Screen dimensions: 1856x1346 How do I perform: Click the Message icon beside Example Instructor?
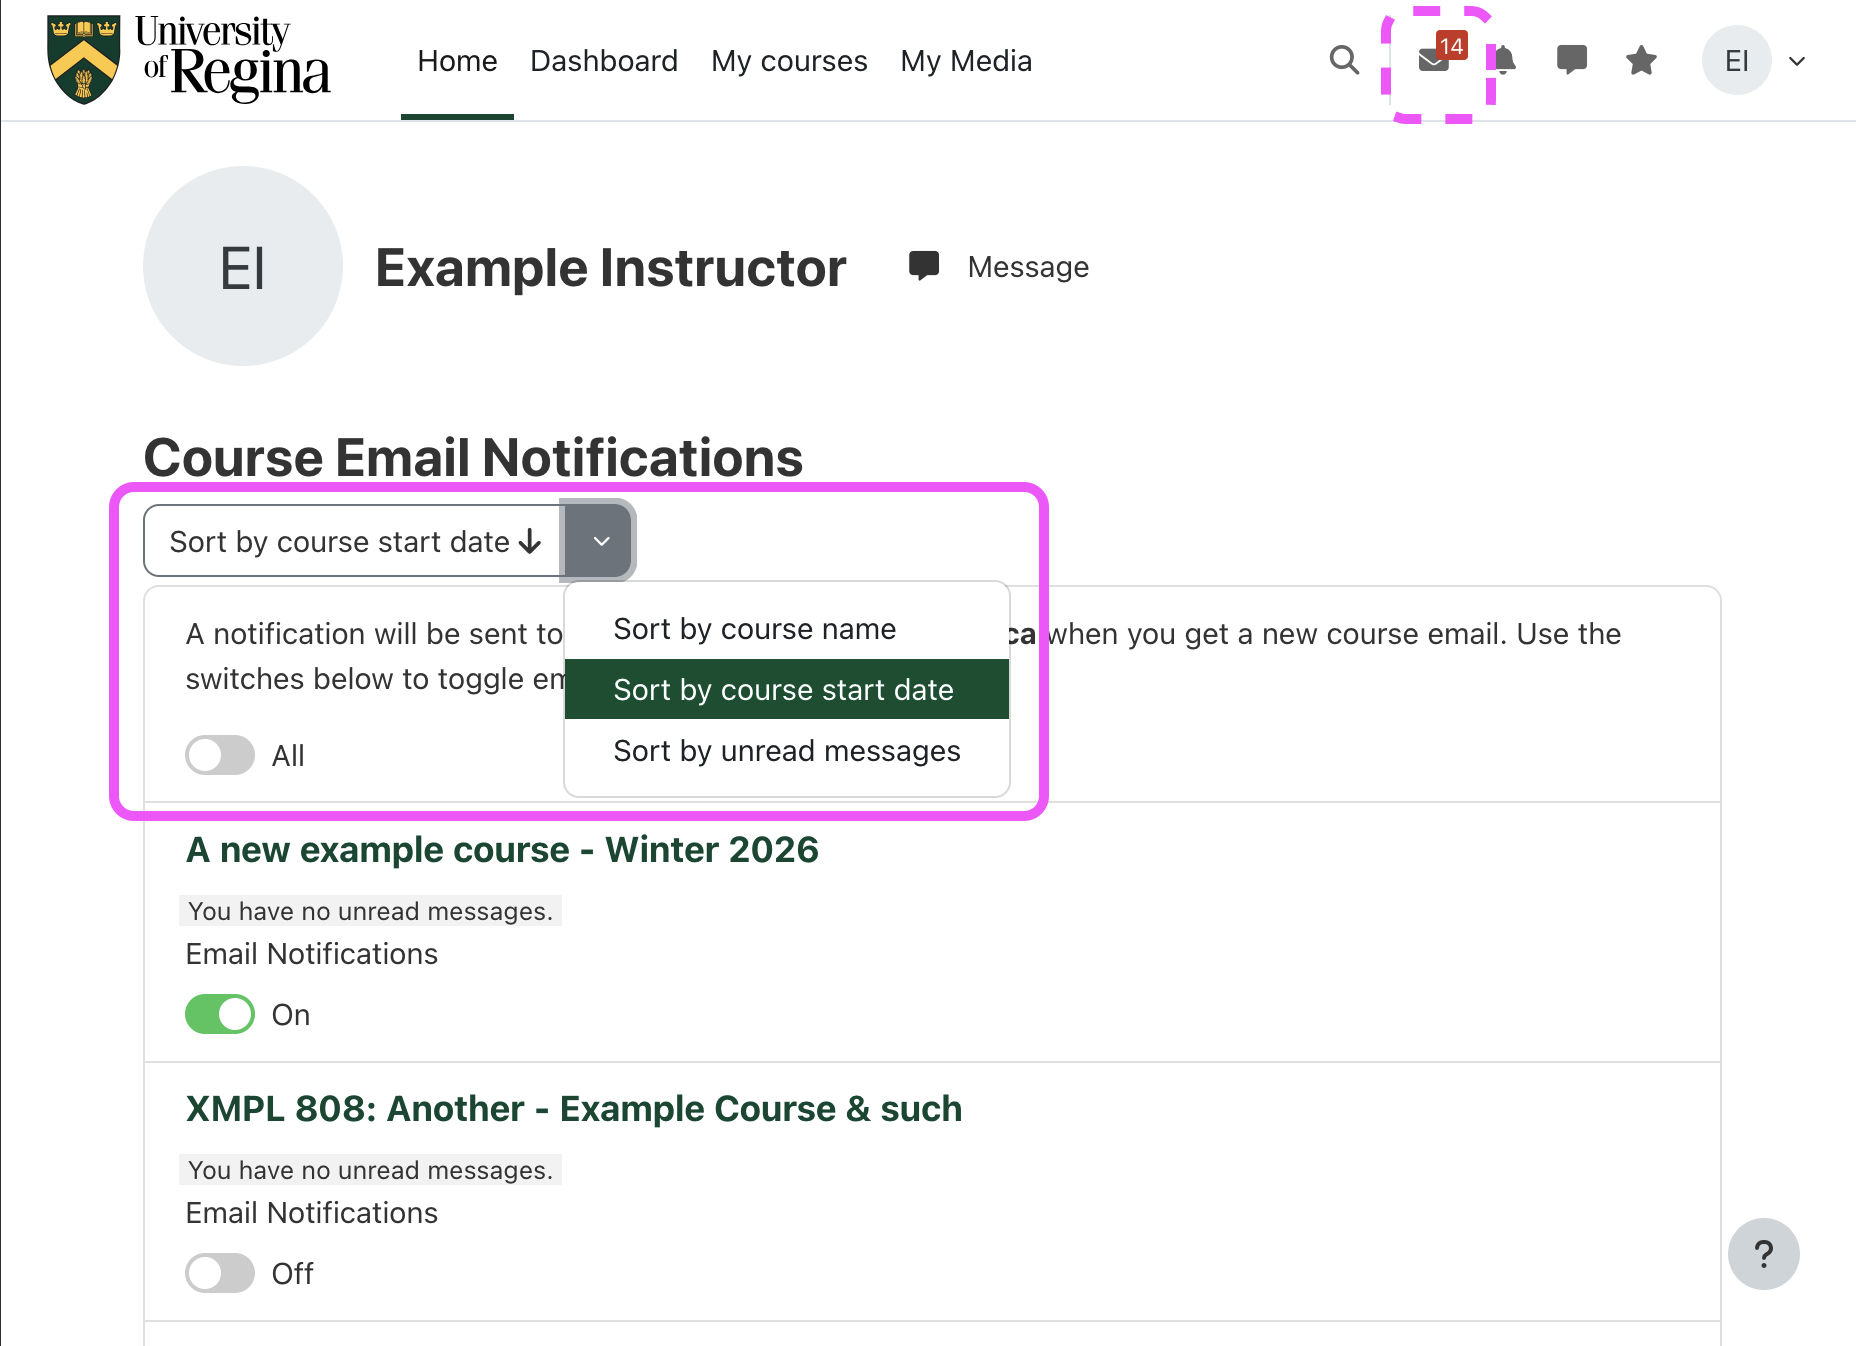(x=923, y=266)
